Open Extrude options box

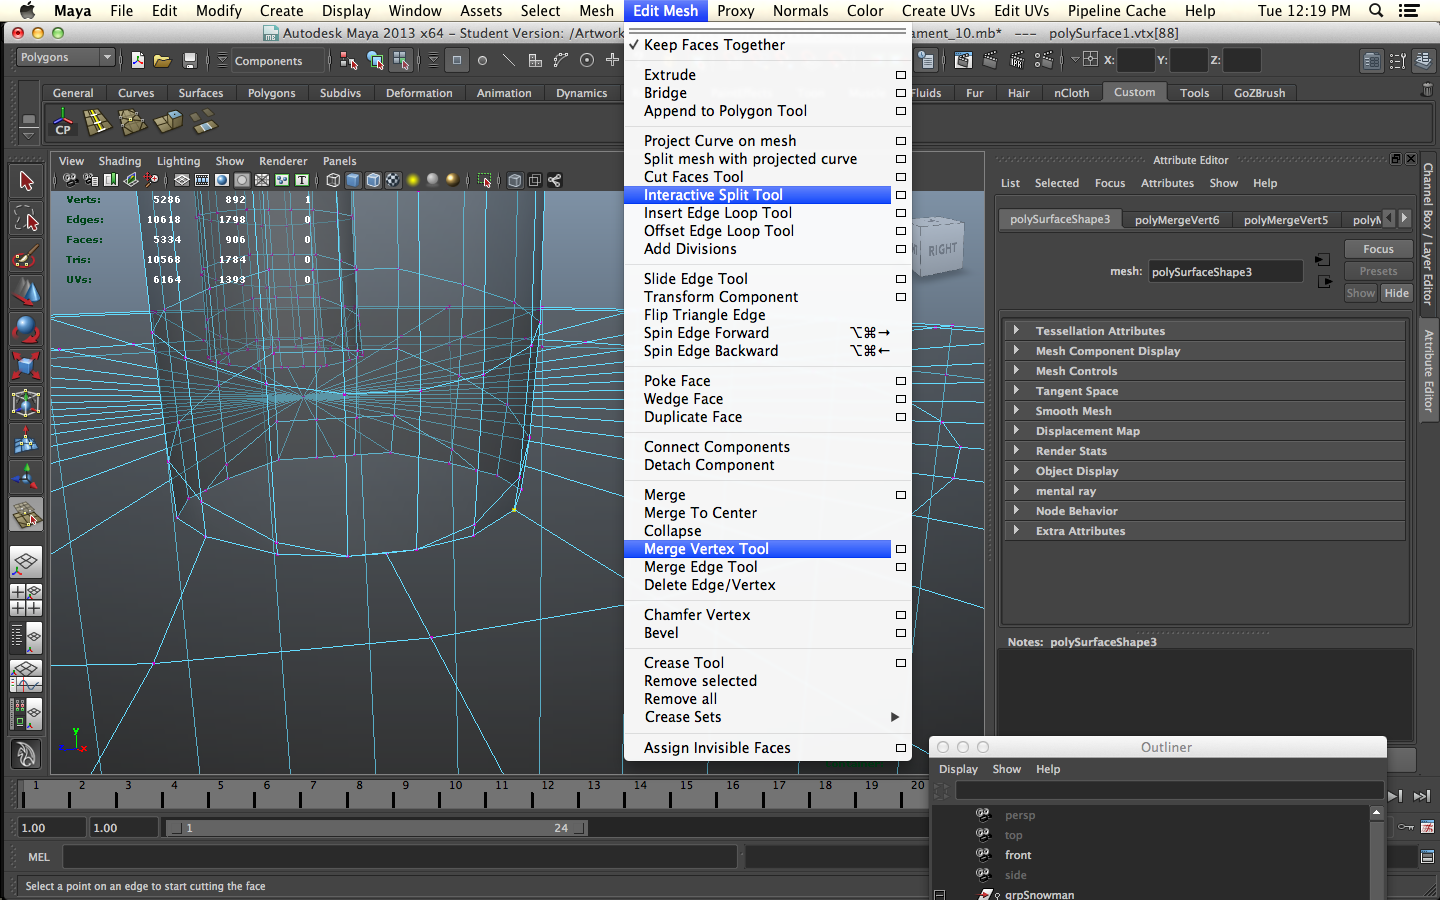click(x=901, y=75)
